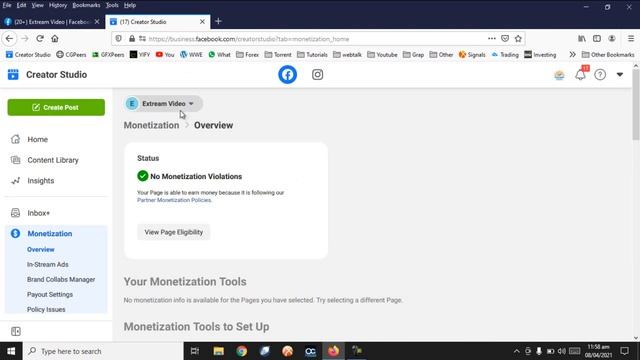The height and width of the screenshot is (360, 640).
Task: Select Overview under Monetization
Action: [40, 249]
